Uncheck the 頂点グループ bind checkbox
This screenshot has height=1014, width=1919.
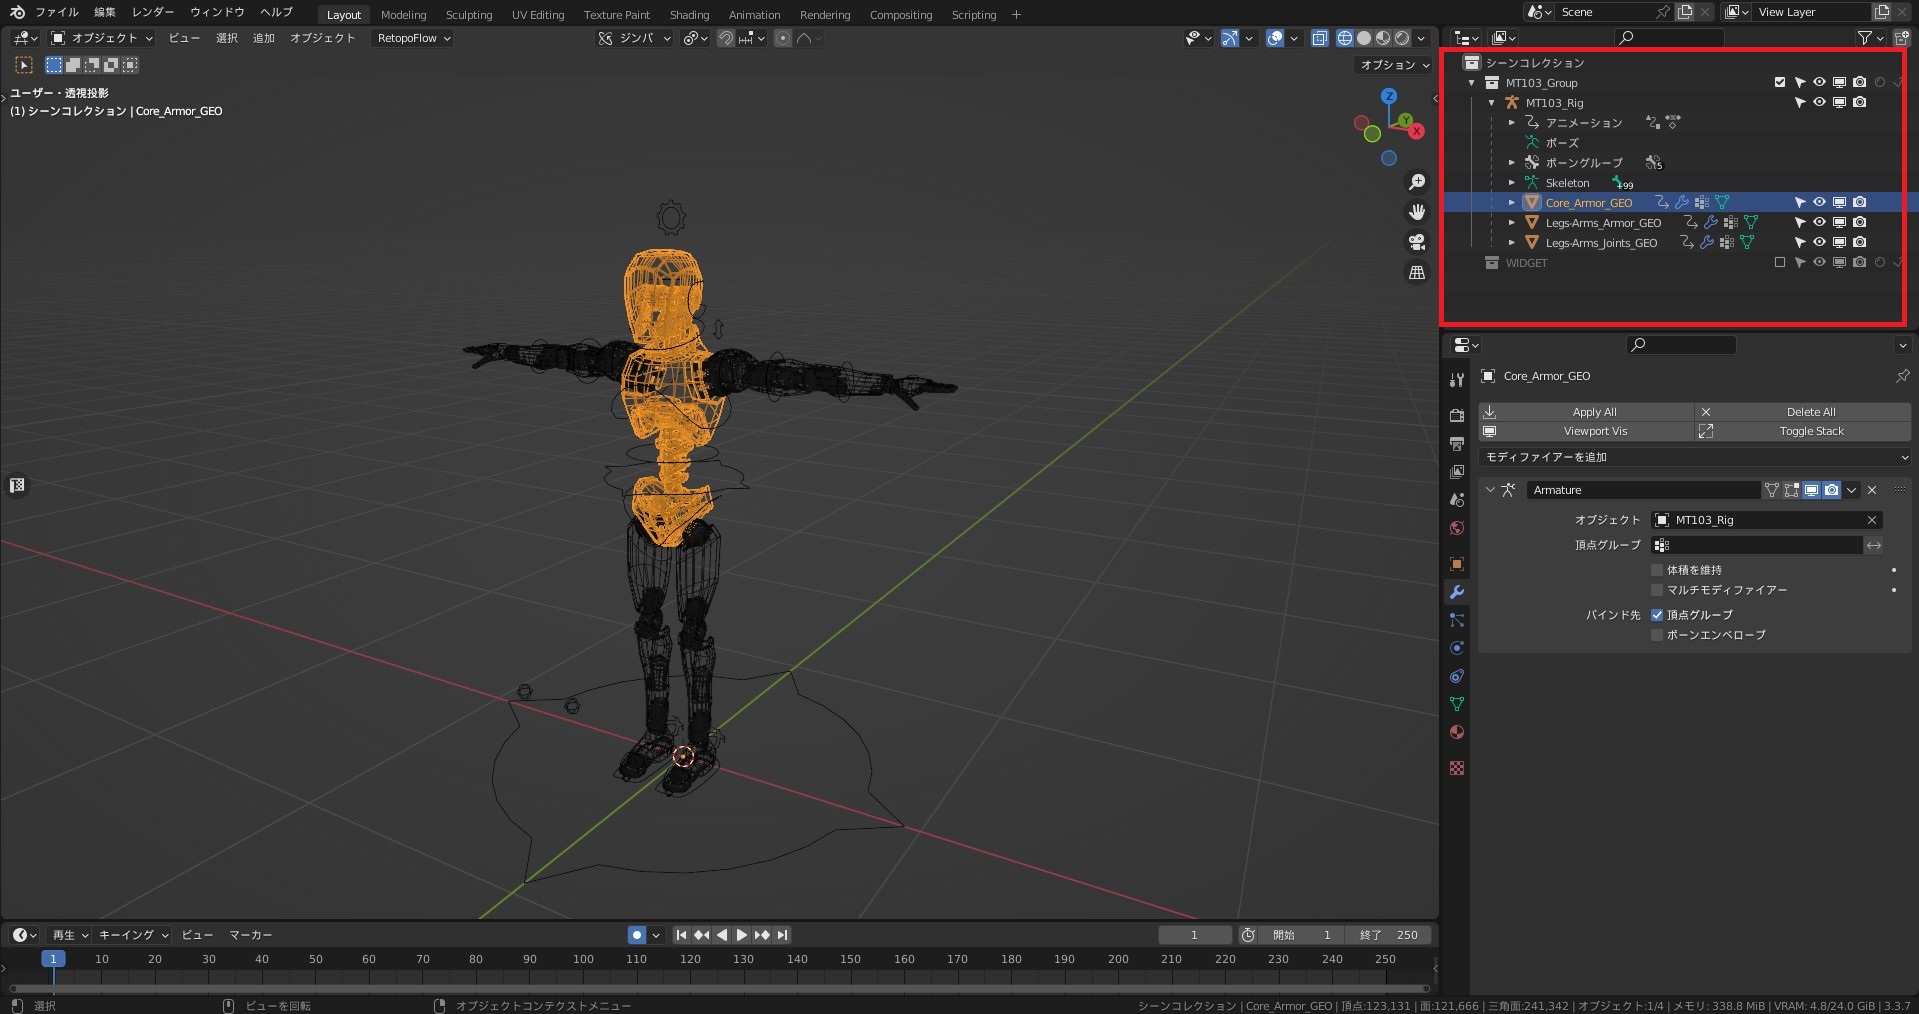click(1657, 615)
